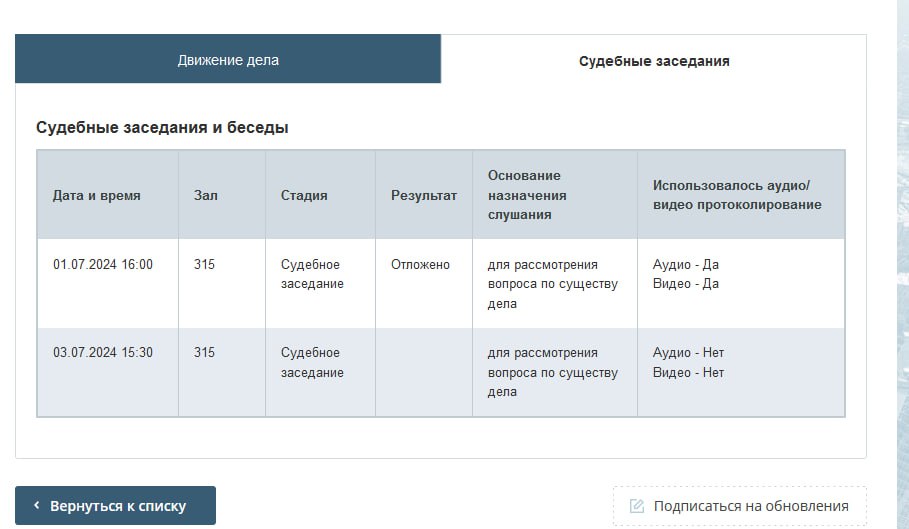
Task: Select the 01.07.2024 16:00 date cell
Action: click(103, 265)
